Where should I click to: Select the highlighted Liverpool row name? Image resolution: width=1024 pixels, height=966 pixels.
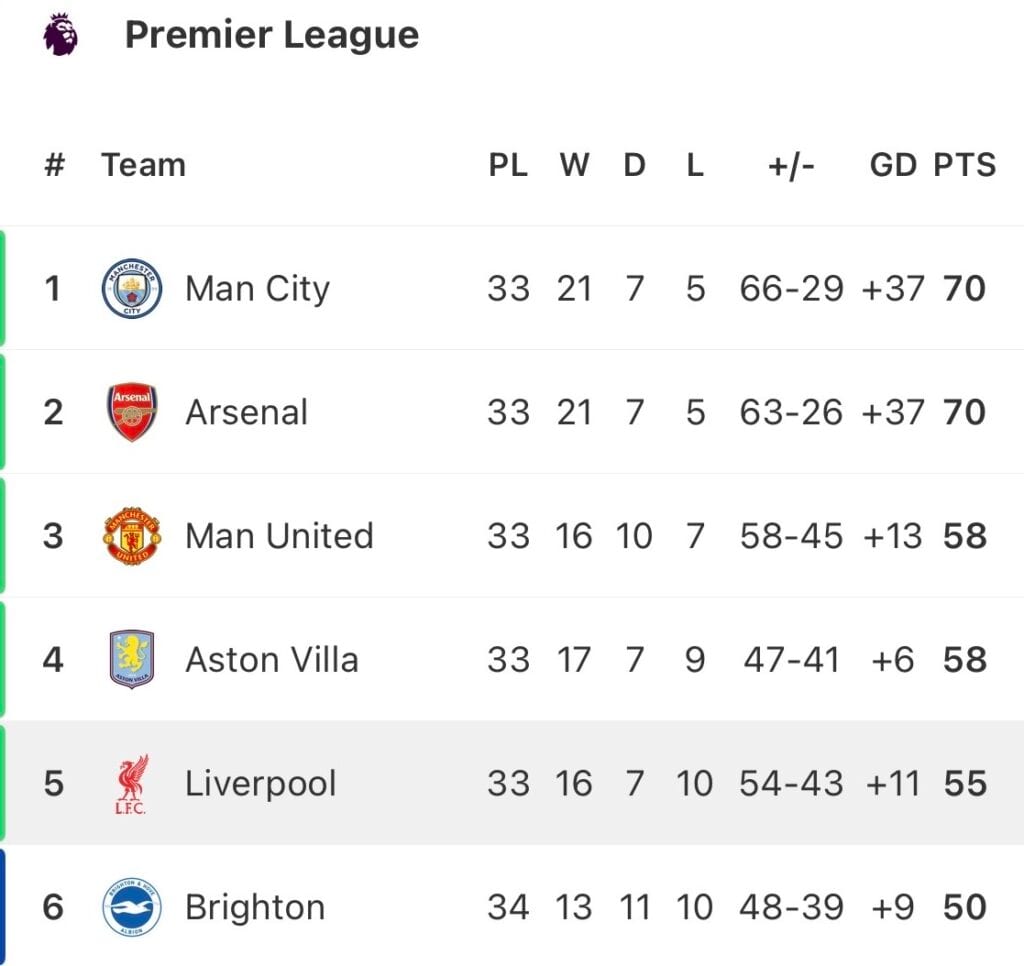pyautogui.click(x=261, y=784)
